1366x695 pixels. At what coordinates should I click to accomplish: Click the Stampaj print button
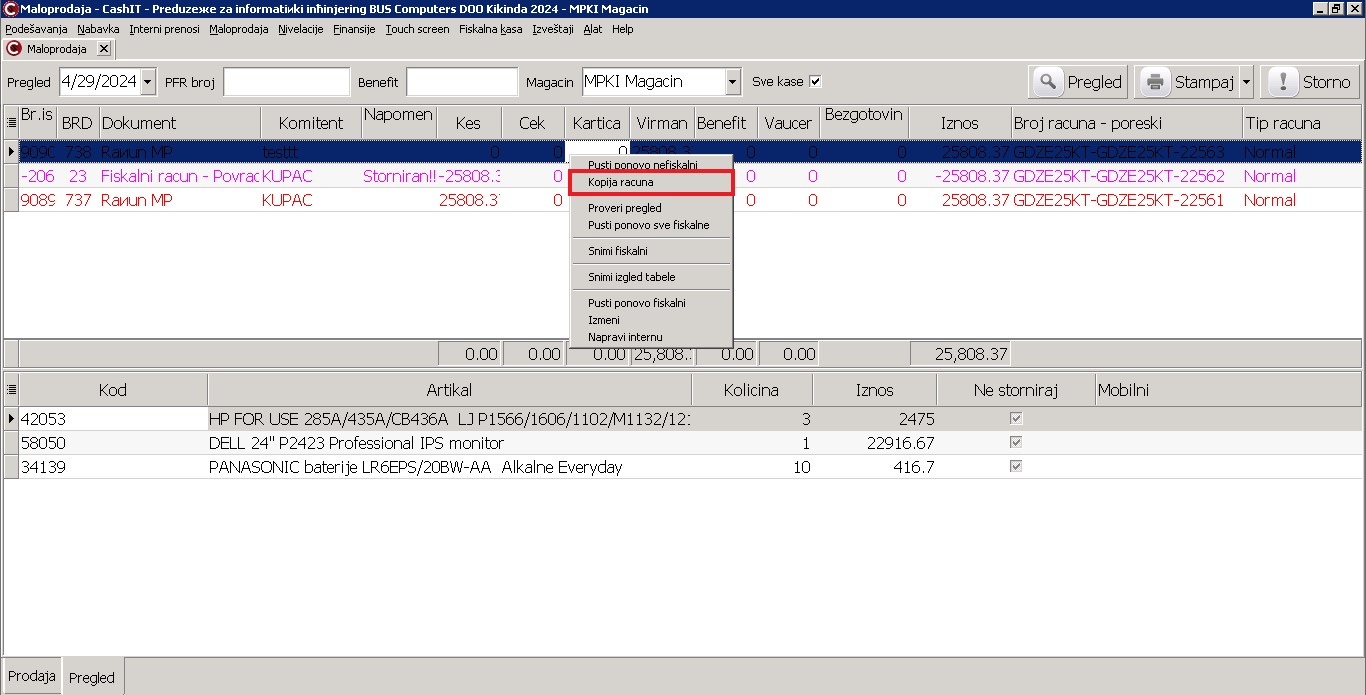(1187, 82)
